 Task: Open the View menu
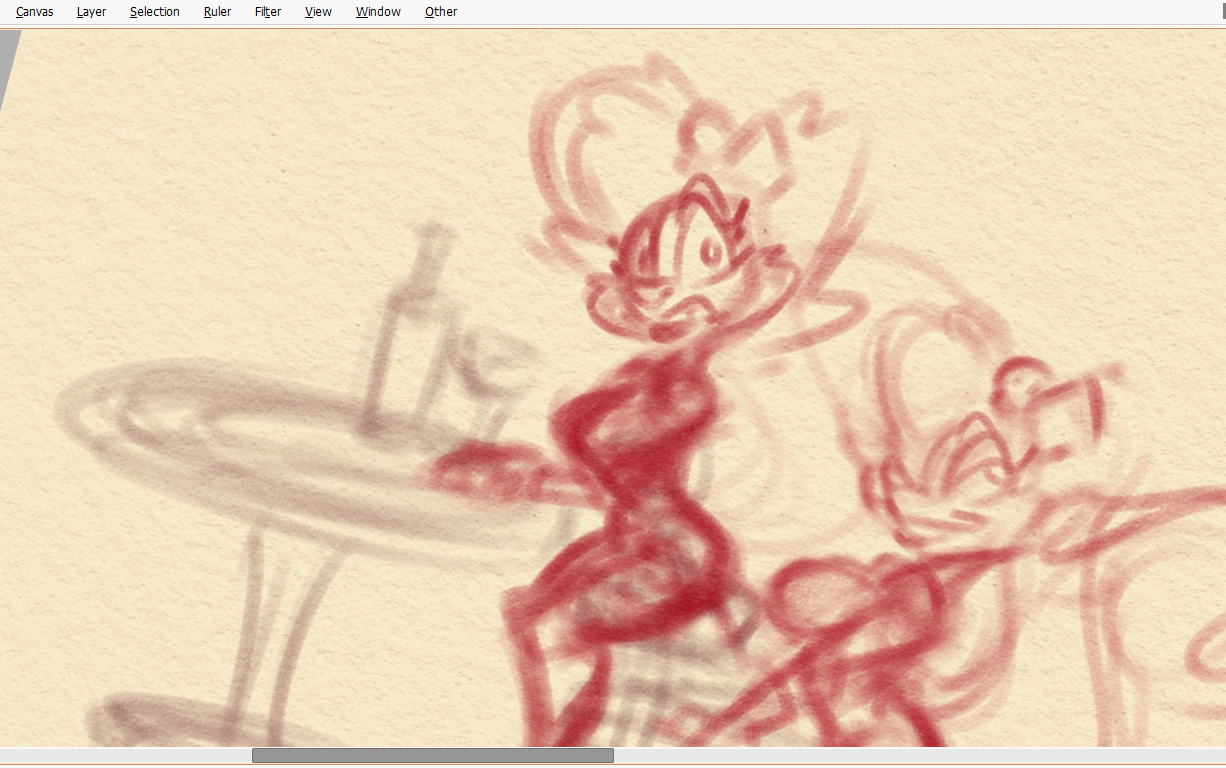tap(318, 12)
